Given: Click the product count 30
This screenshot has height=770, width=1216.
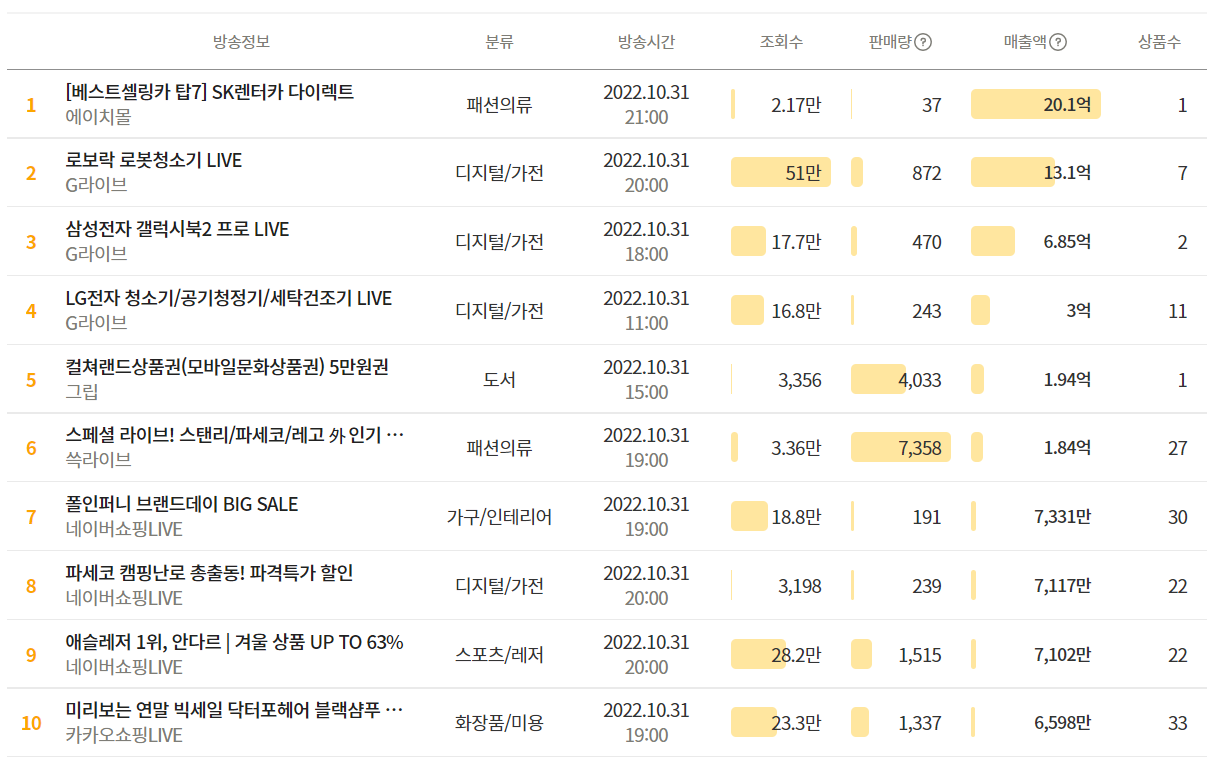Looking at the screenshot, I should coord(1178,517).
